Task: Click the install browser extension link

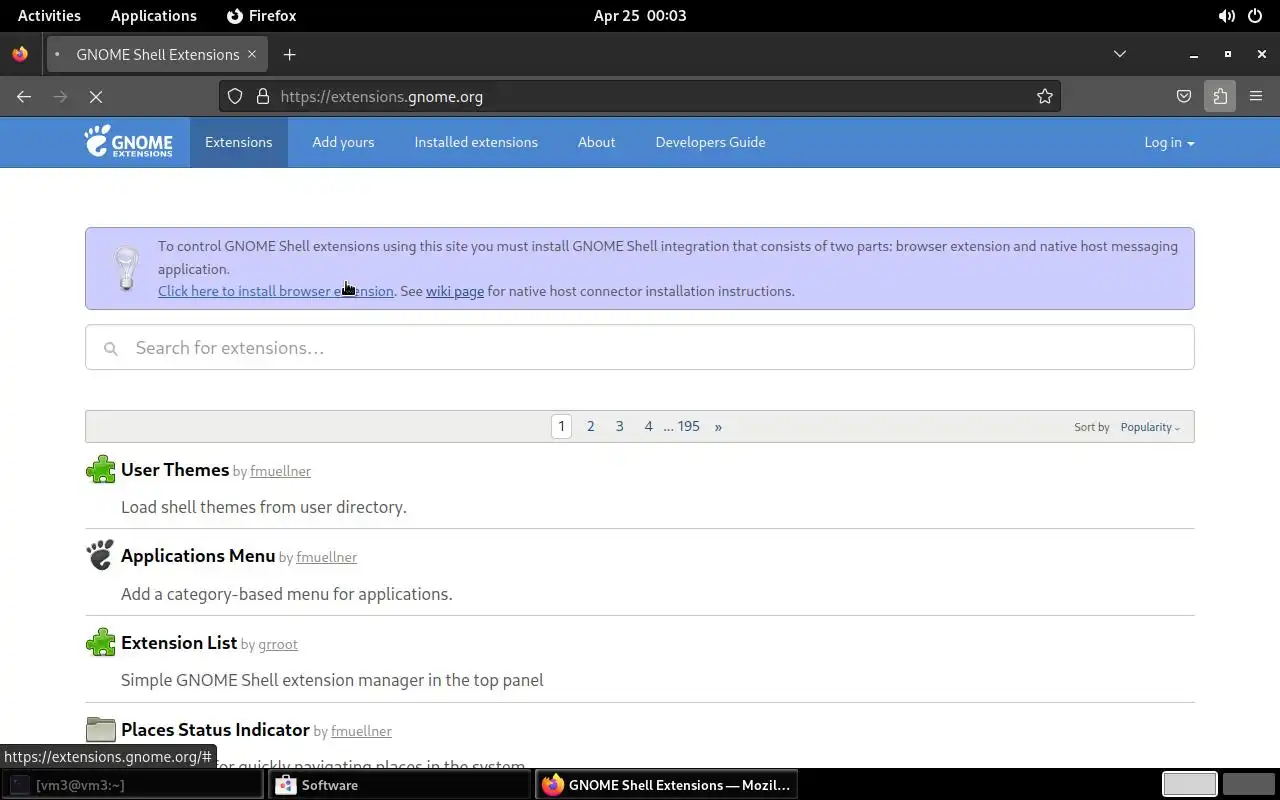Action: (x=275, y=291)
